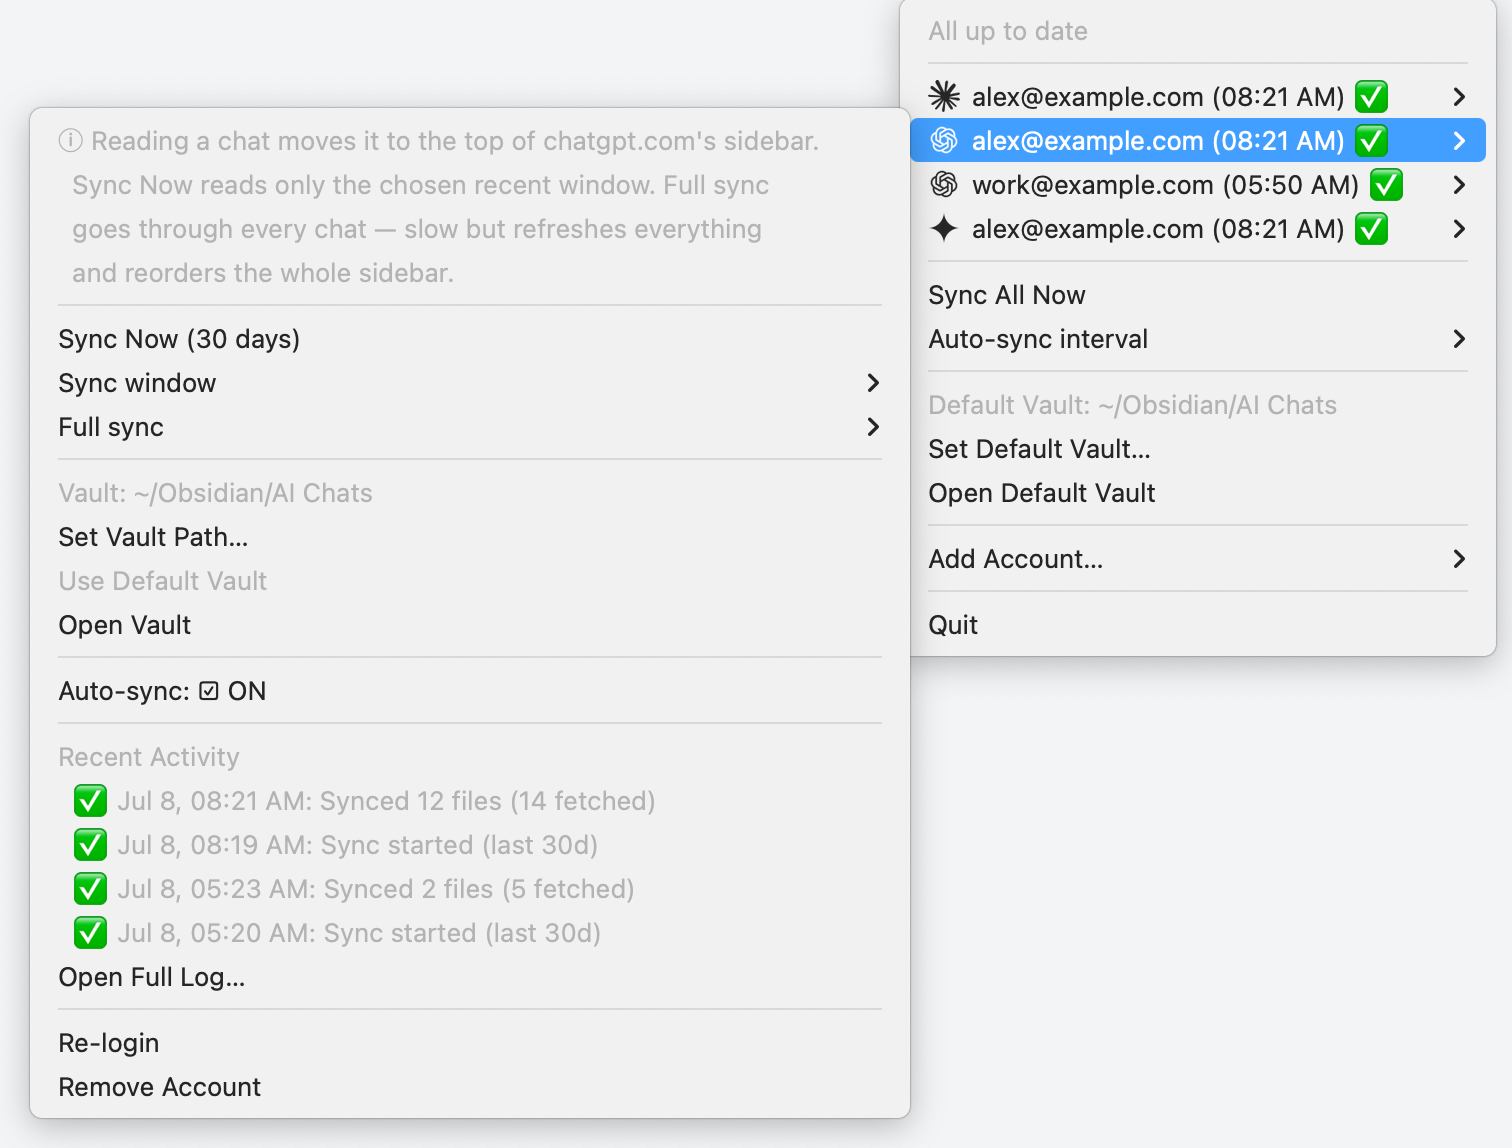Choose Sync Now (30 days)

pyautogui.click(x=470, y=339)
